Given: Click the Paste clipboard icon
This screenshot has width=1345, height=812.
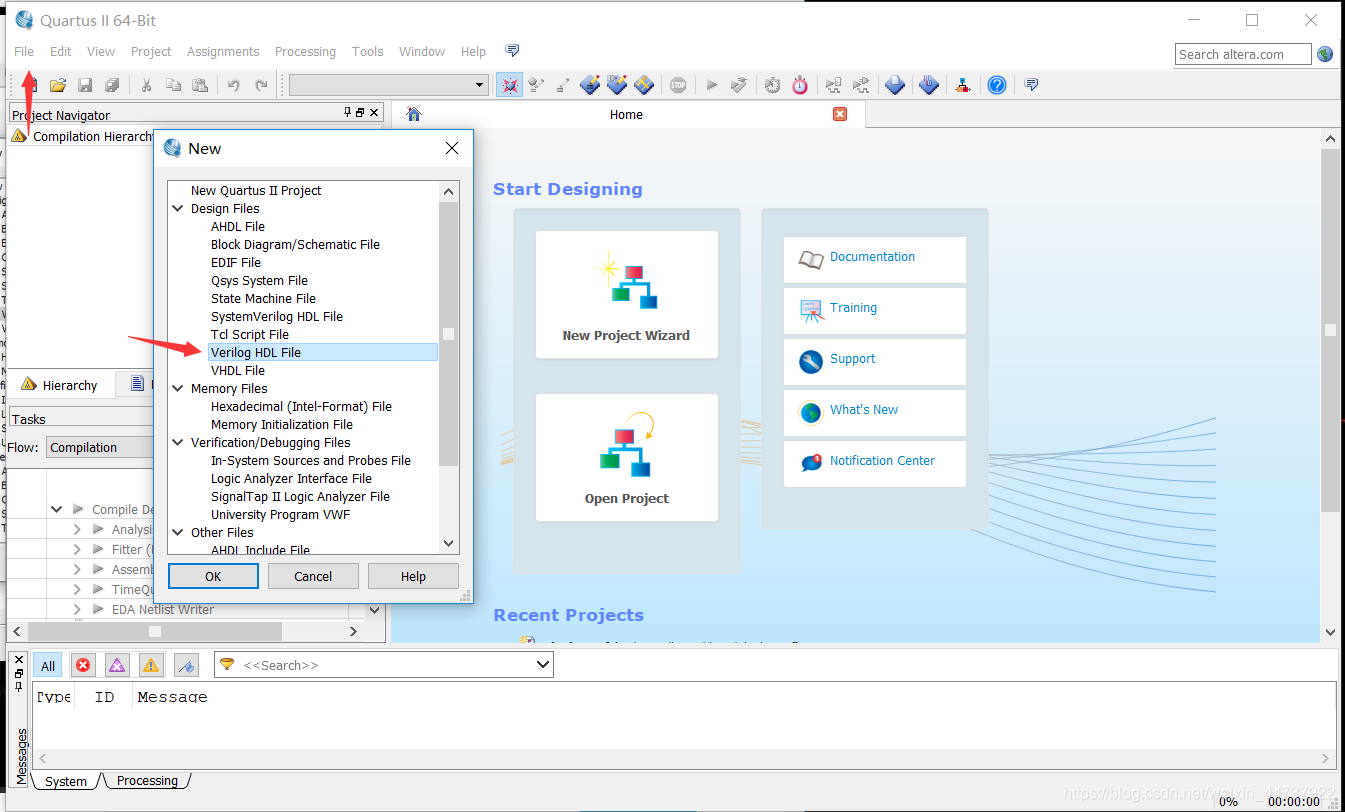Looking at the screenshot, I should (200, 86).
